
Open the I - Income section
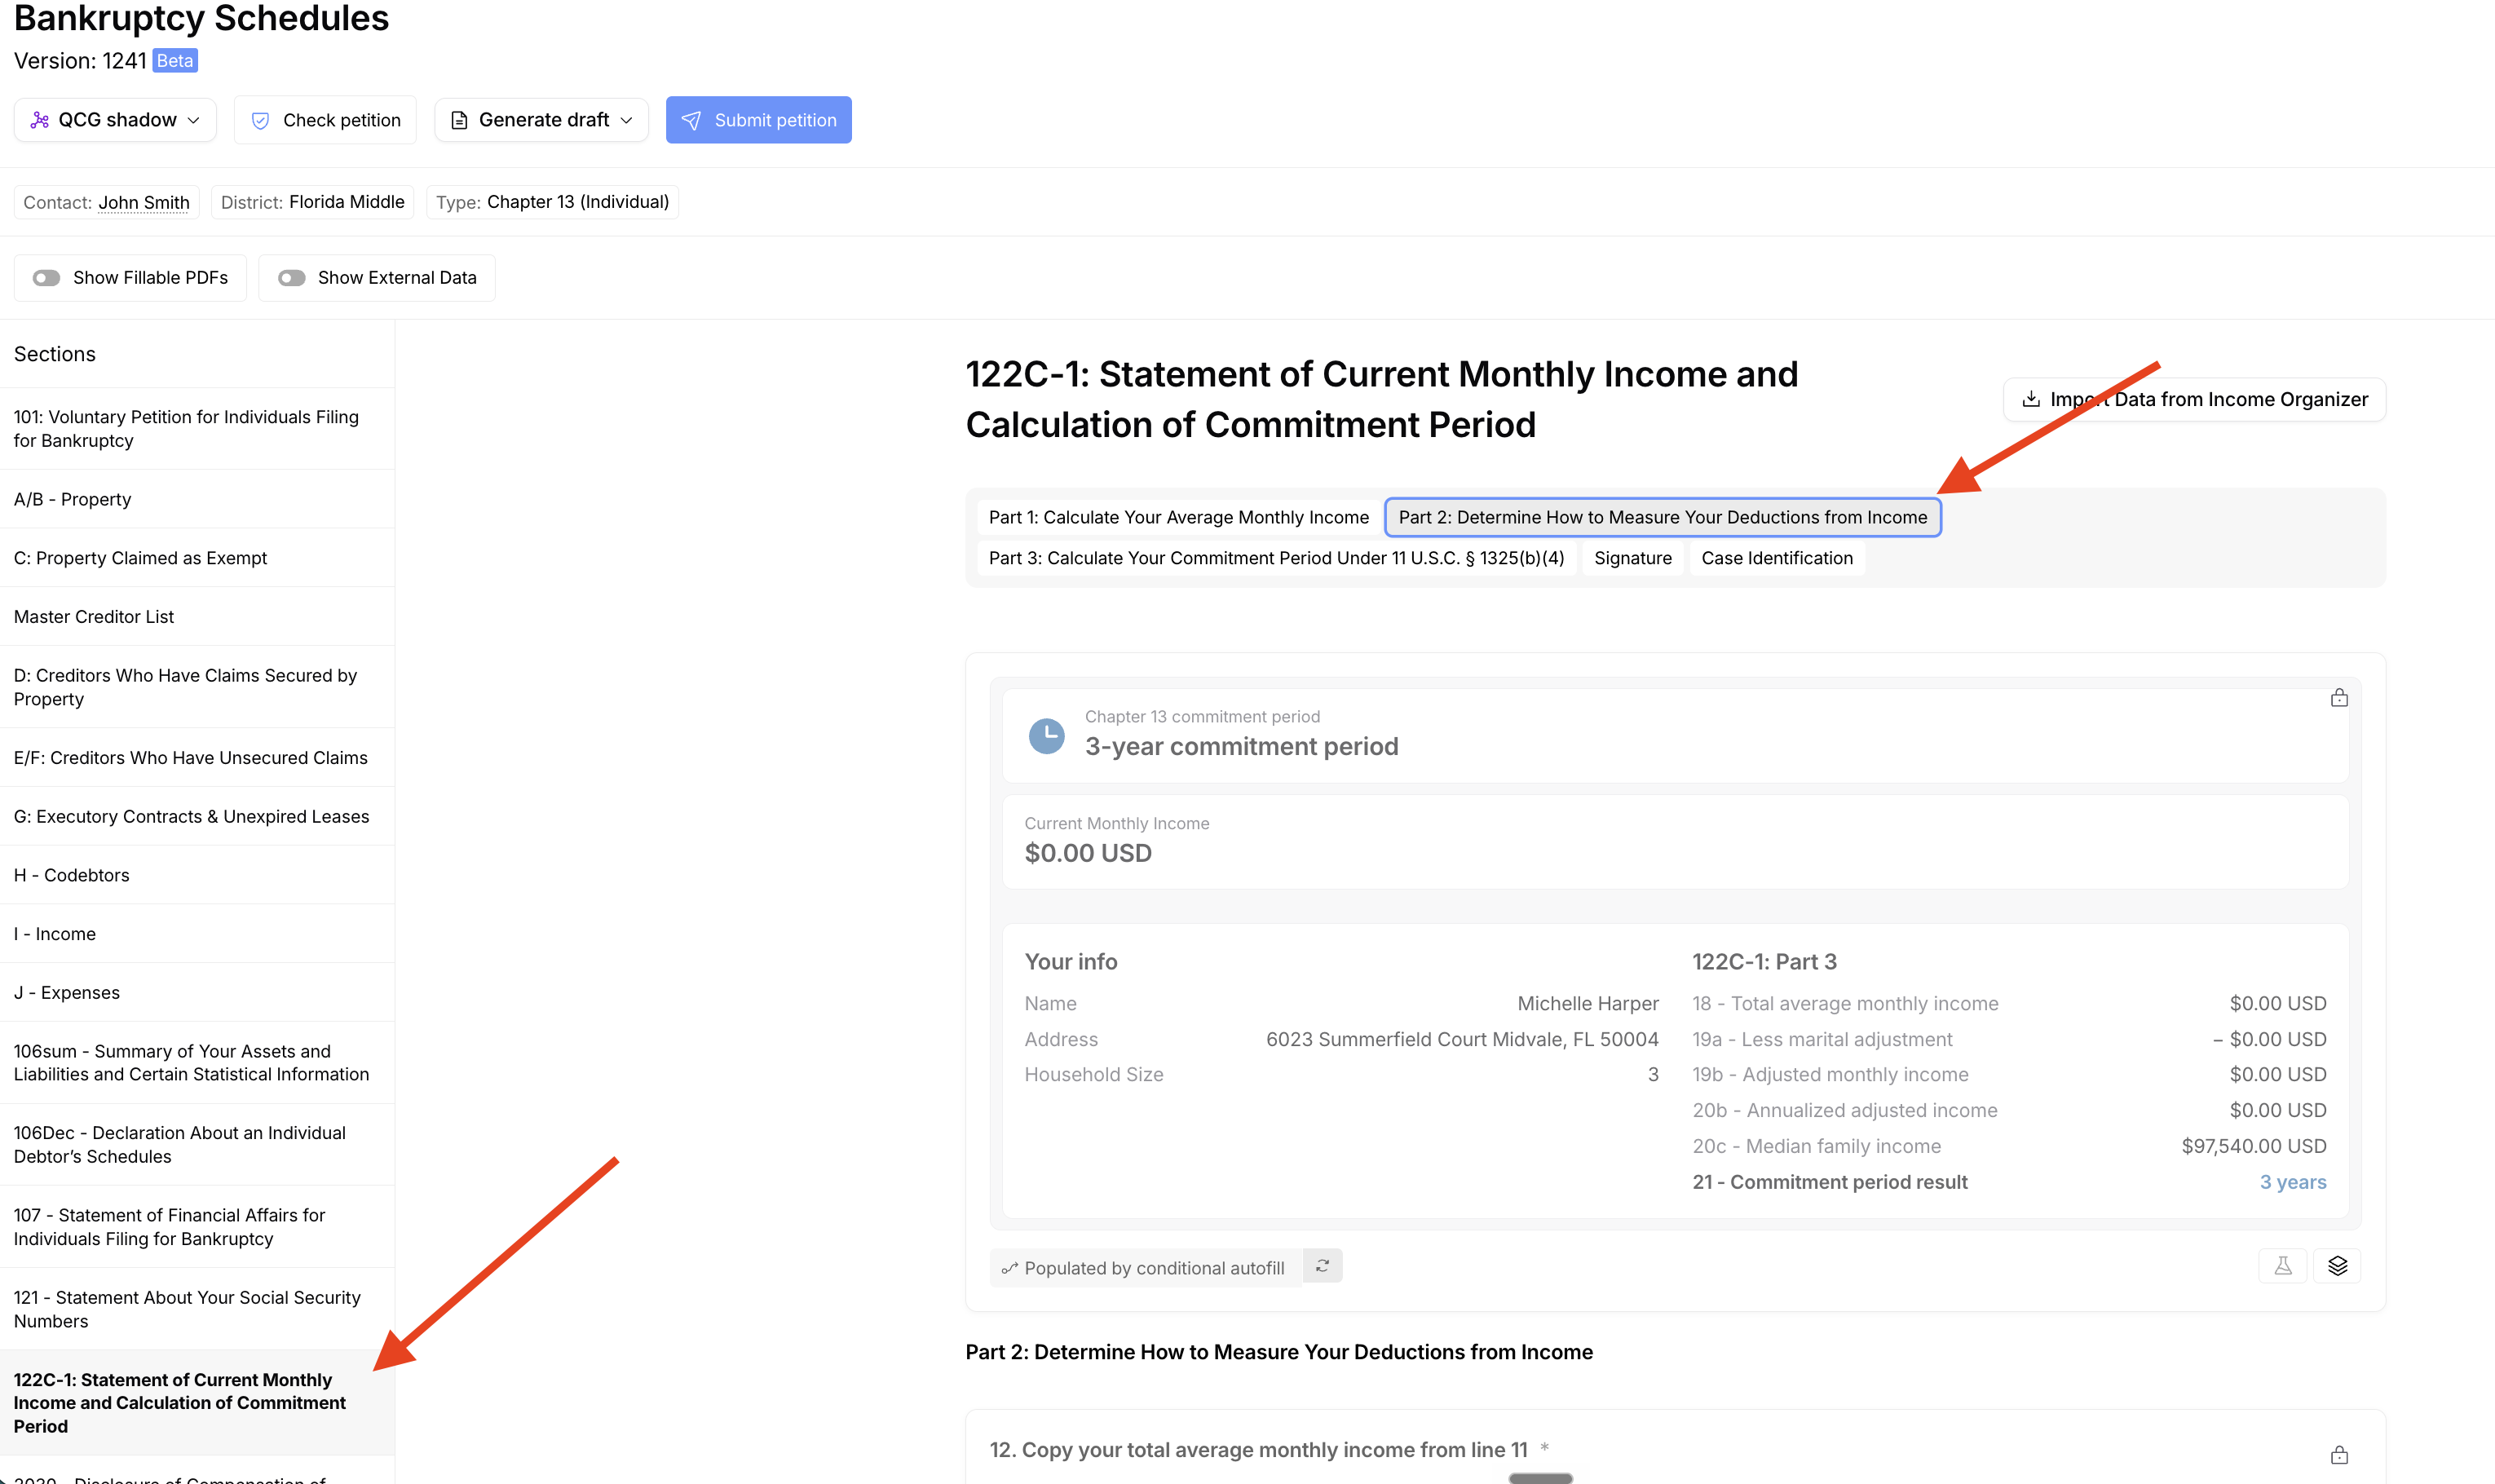[197, 934]
